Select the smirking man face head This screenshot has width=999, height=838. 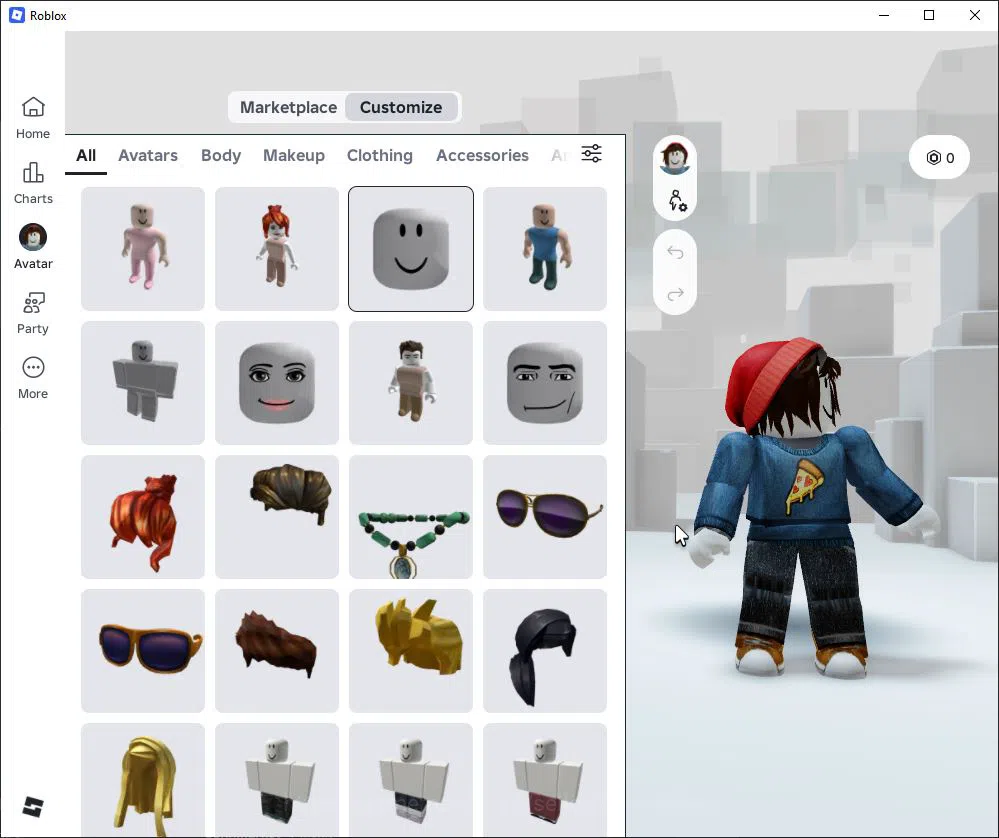(545, 383)
